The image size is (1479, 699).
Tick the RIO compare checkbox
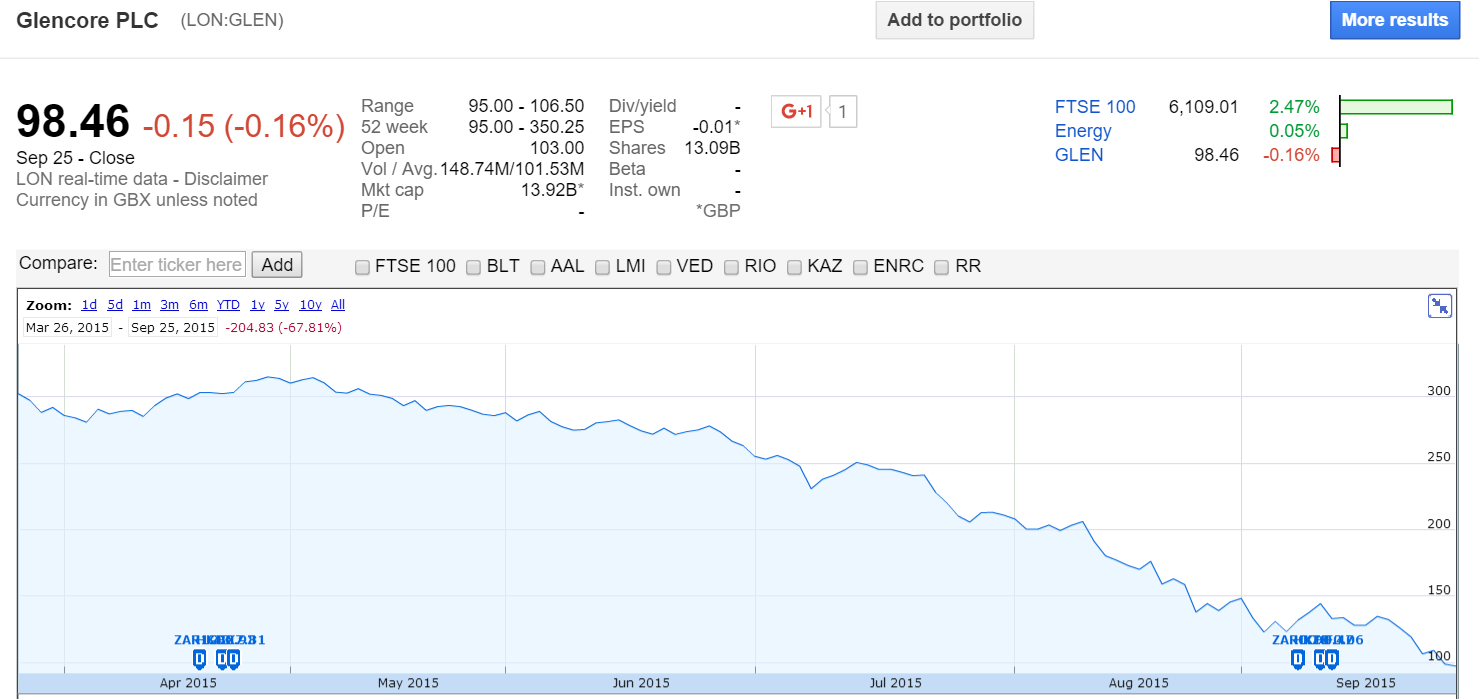[x=732, y=267]
